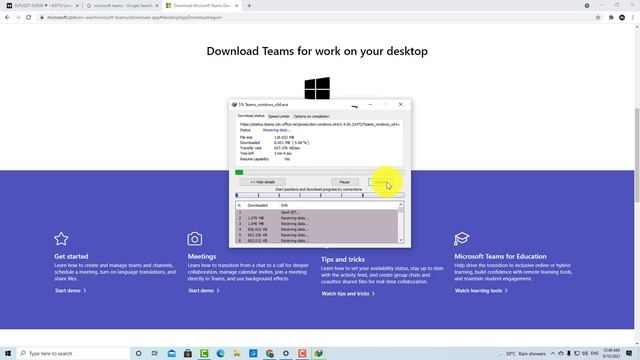Image resolution: width=640 pixels, height=360 pixels.
Task: Click the Windows logo on page
Action: pyautogui.click(x=317, y=88)
